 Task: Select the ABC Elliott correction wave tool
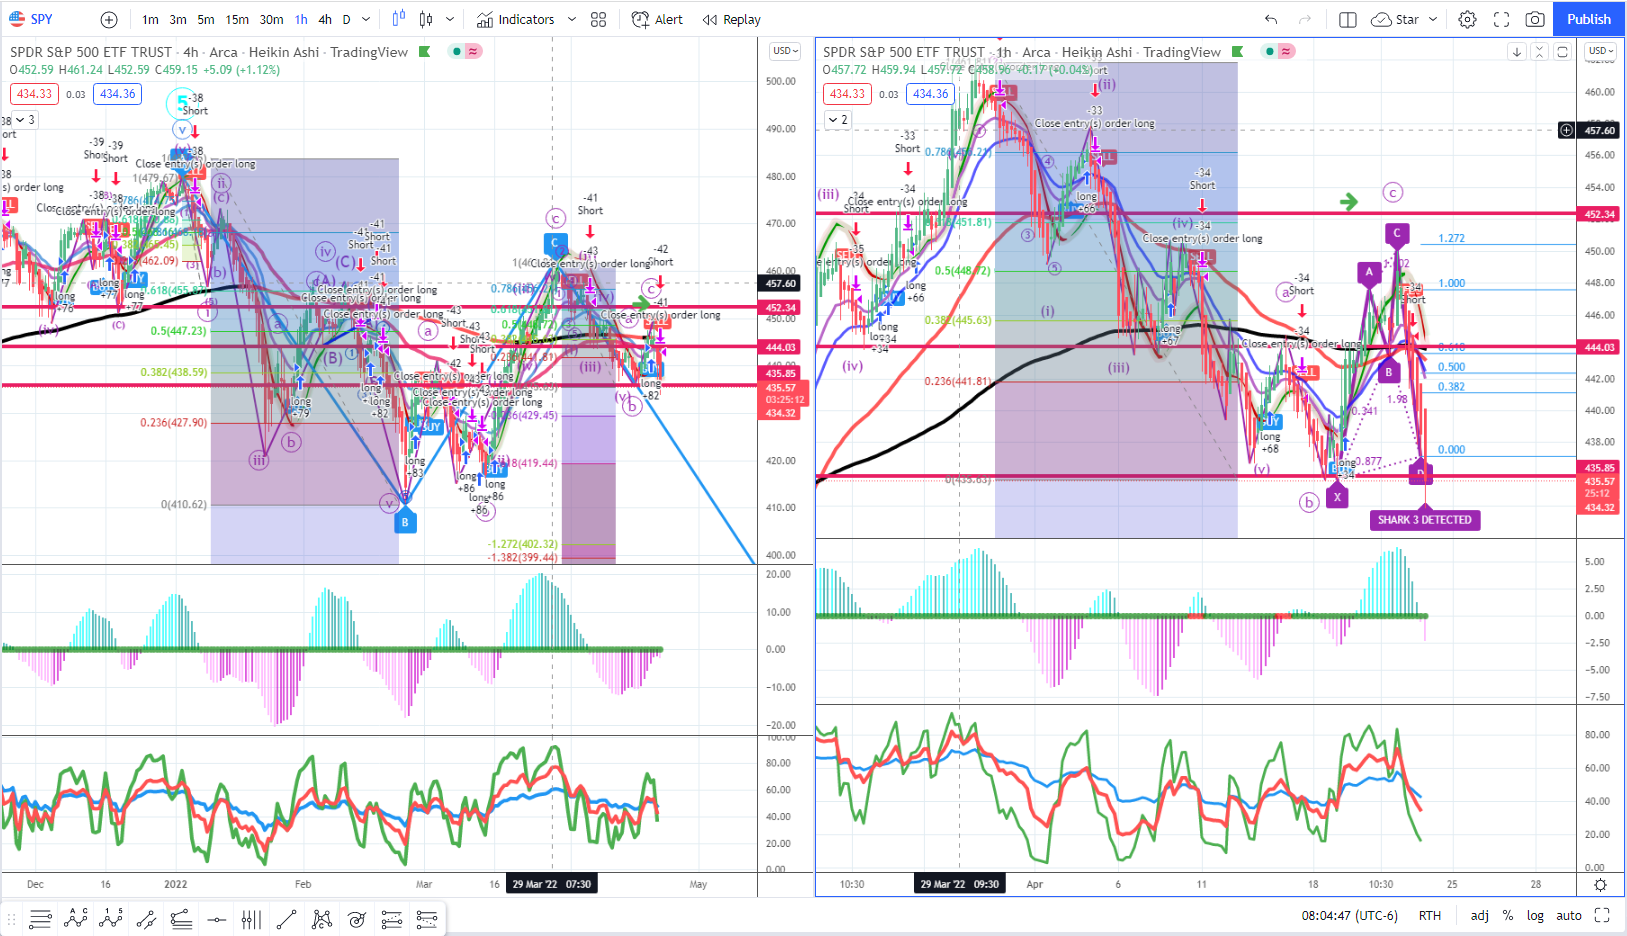tap(75, 918)
